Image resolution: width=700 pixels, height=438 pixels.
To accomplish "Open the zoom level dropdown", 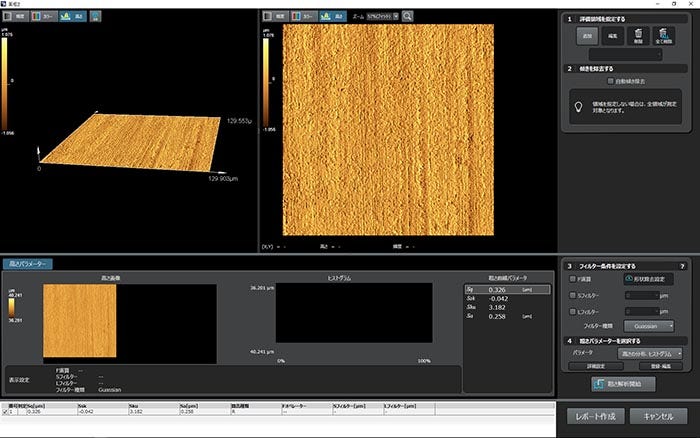I will [383, 17].
